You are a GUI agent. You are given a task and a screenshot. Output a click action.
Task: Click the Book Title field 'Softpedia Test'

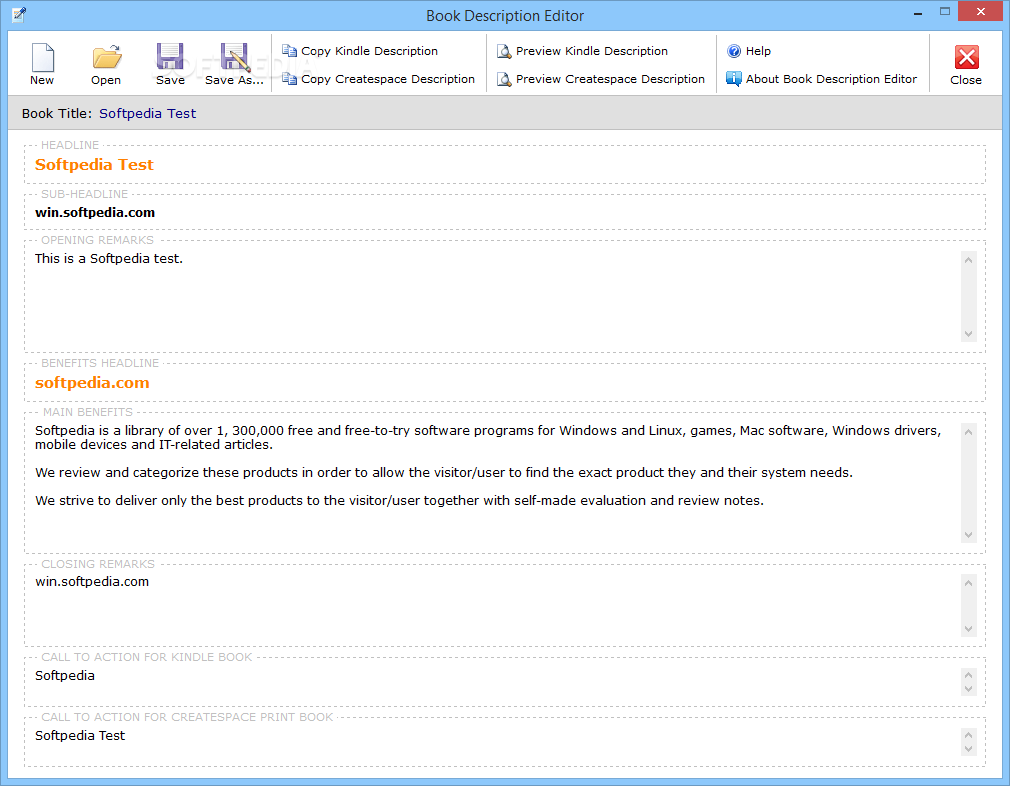(x=148, y=113)
